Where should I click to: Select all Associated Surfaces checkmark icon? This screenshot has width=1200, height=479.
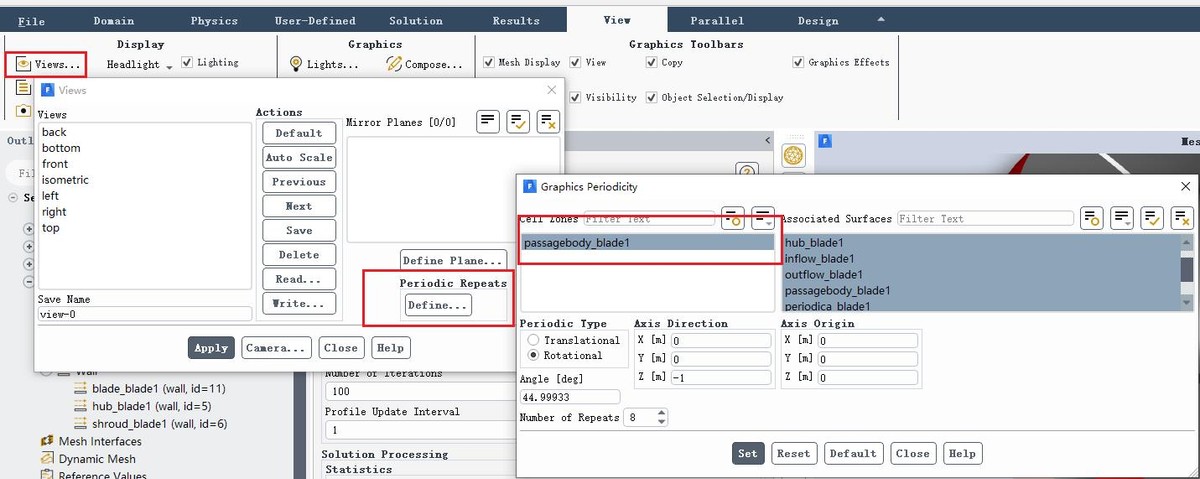coord(1152,218)
